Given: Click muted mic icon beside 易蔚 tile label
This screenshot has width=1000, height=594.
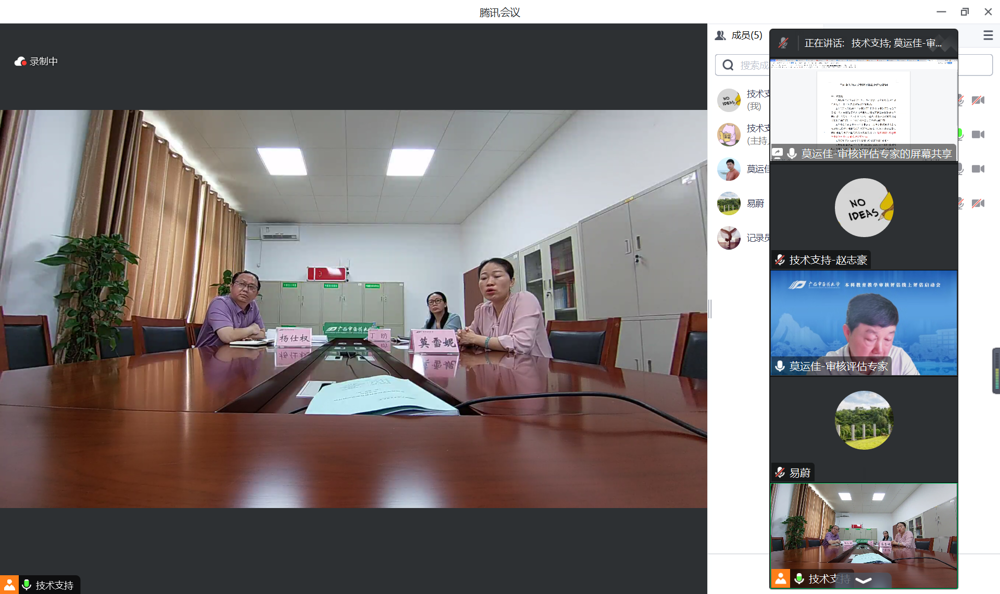Looking at the screenshot, I should coord(779,472).
